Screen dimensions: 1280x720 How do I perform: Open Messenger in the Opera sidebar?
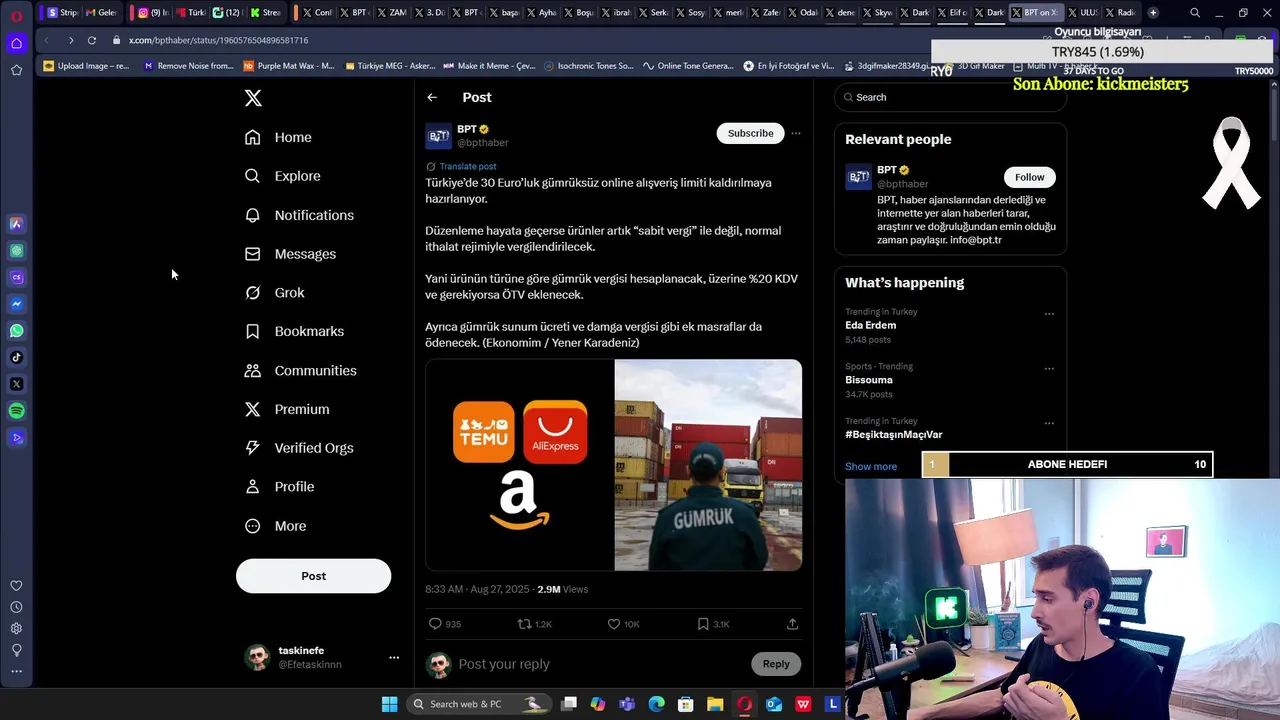pos(16,304)
